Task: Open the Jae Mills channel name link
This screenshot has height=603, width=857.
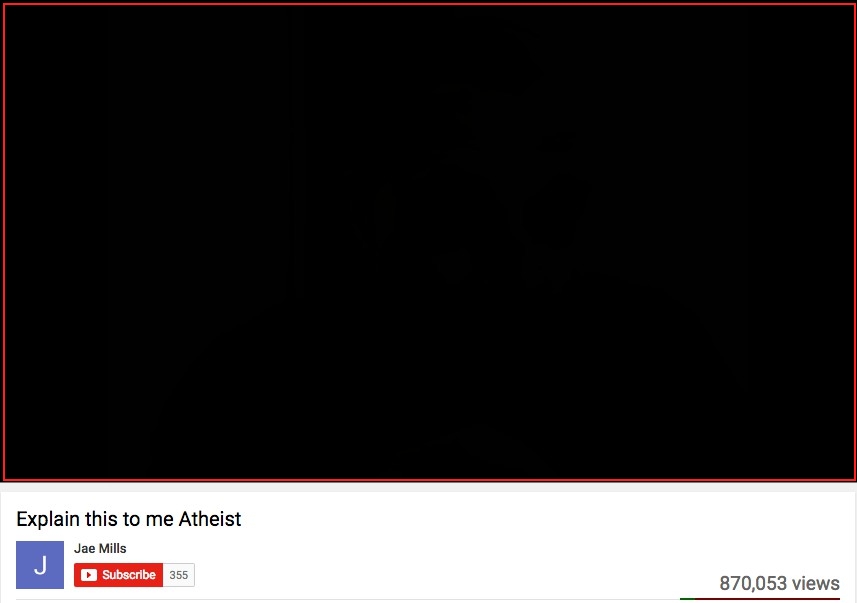Action: click(100, 548)
